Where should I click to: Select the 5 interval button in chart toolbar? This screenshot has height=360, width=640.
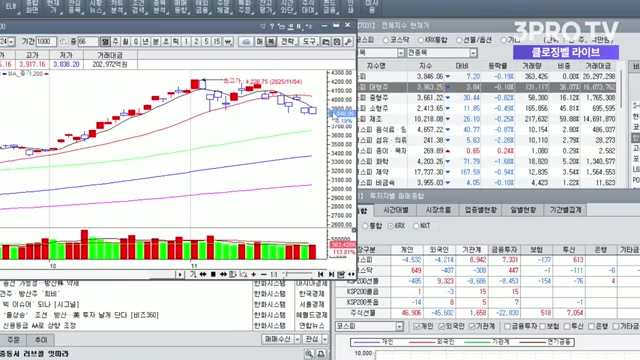[x=207, y=42]
